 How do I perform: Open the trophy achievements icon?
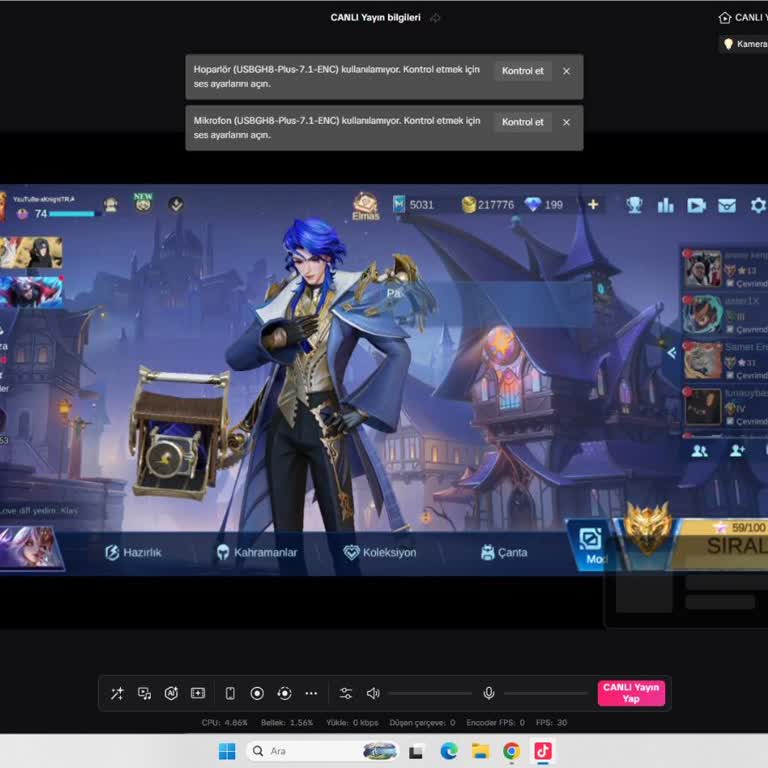[634, 205]
